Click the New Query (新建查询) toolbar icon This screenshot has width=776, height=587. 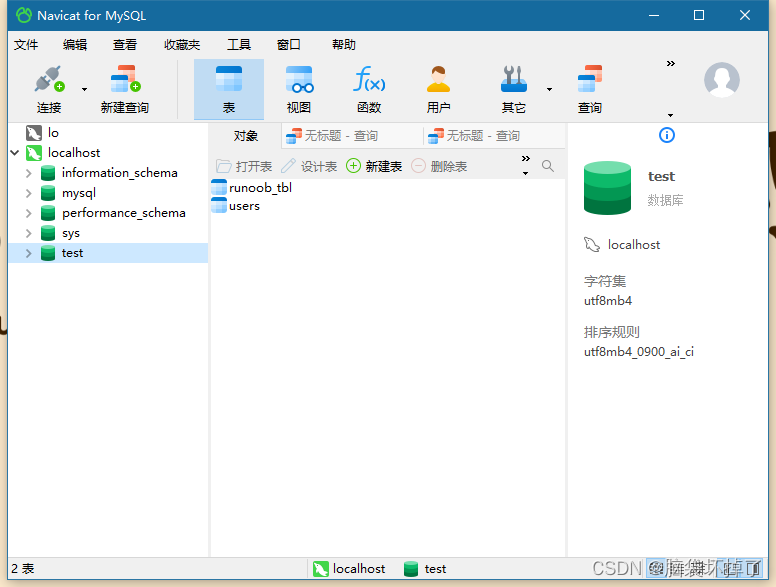pyautogui.click(x=125, y=90)
